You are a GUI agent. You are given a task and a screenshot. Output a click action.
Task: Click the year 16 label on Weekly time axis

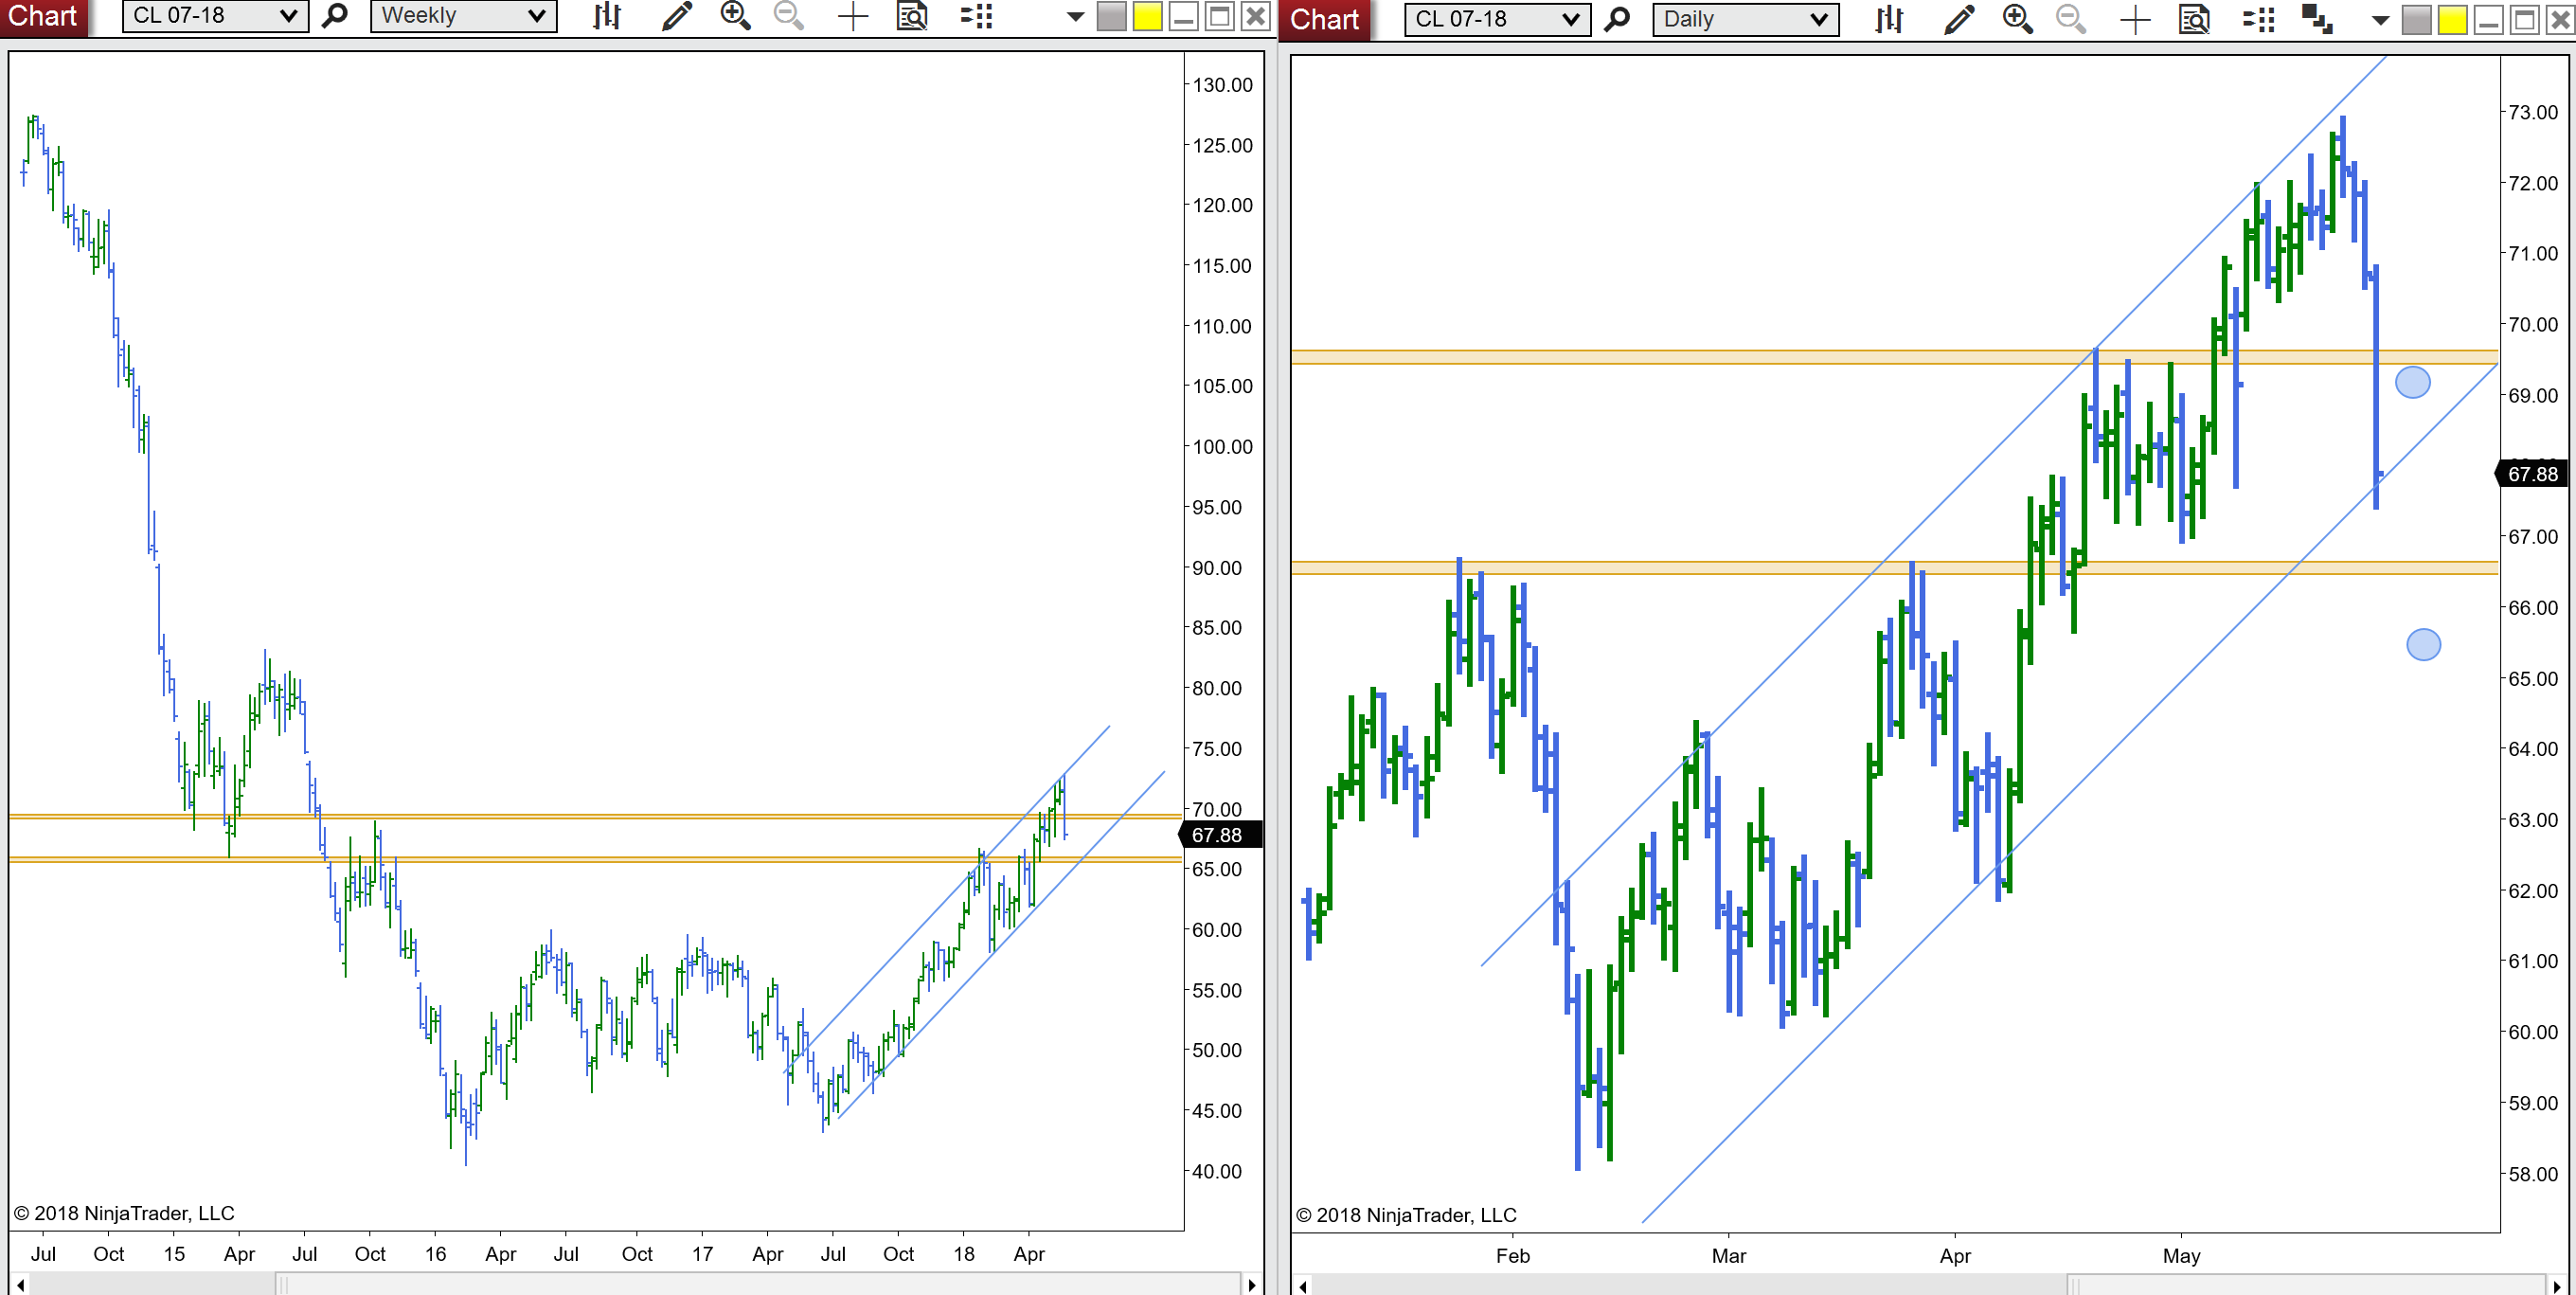(x=435, y=1254)
